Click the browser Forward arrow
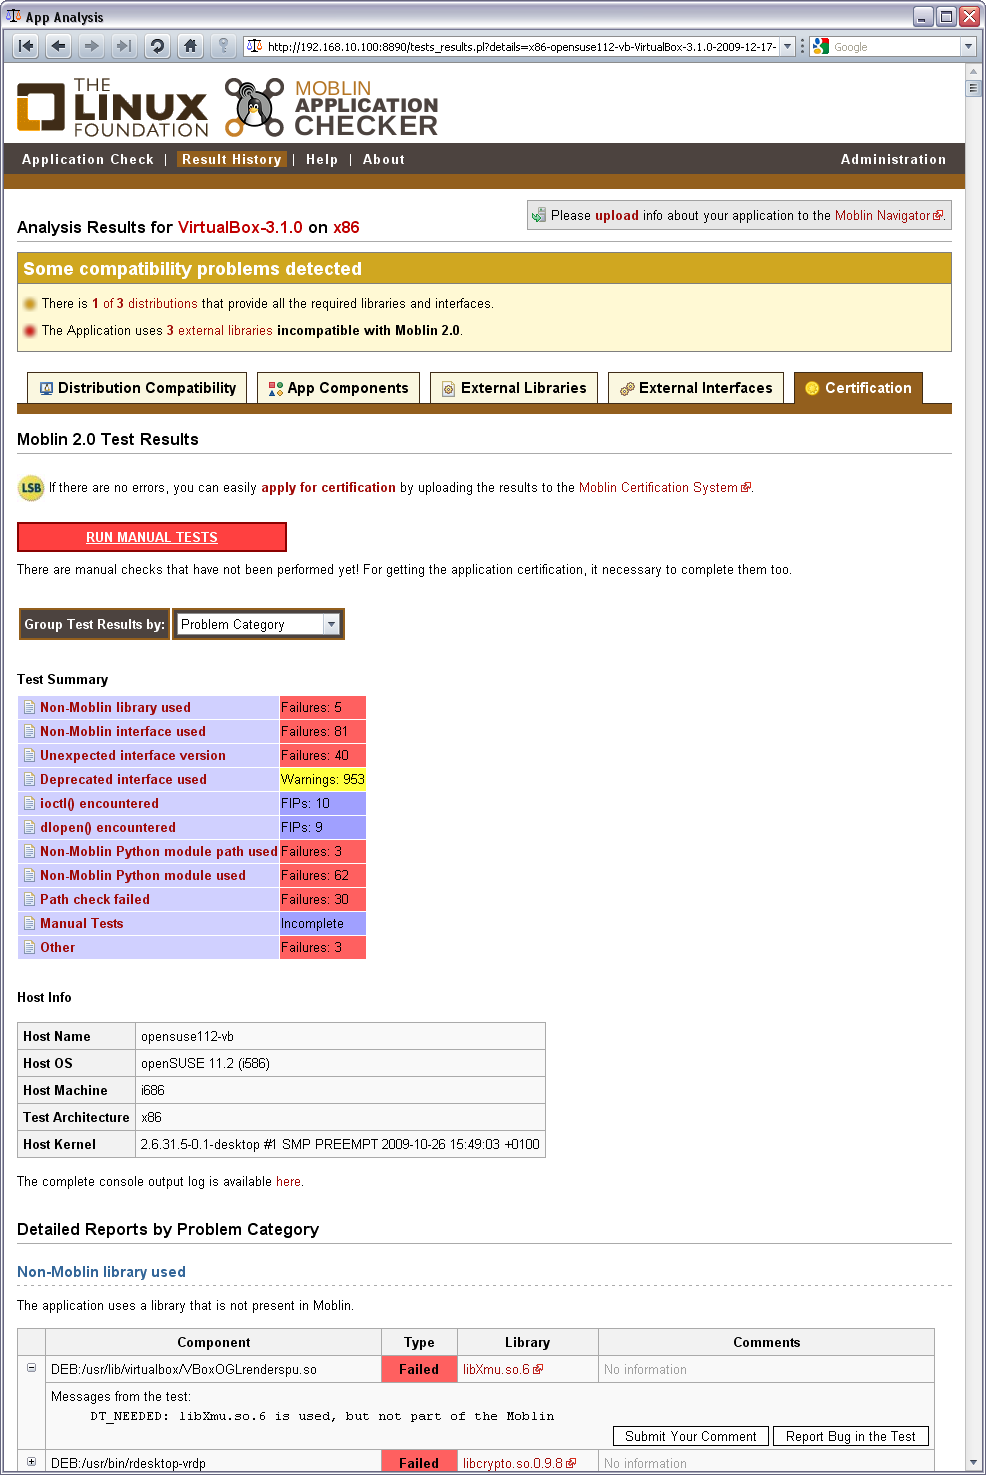Viewport: 986px width, 1475px height. [x=92, y=46]
